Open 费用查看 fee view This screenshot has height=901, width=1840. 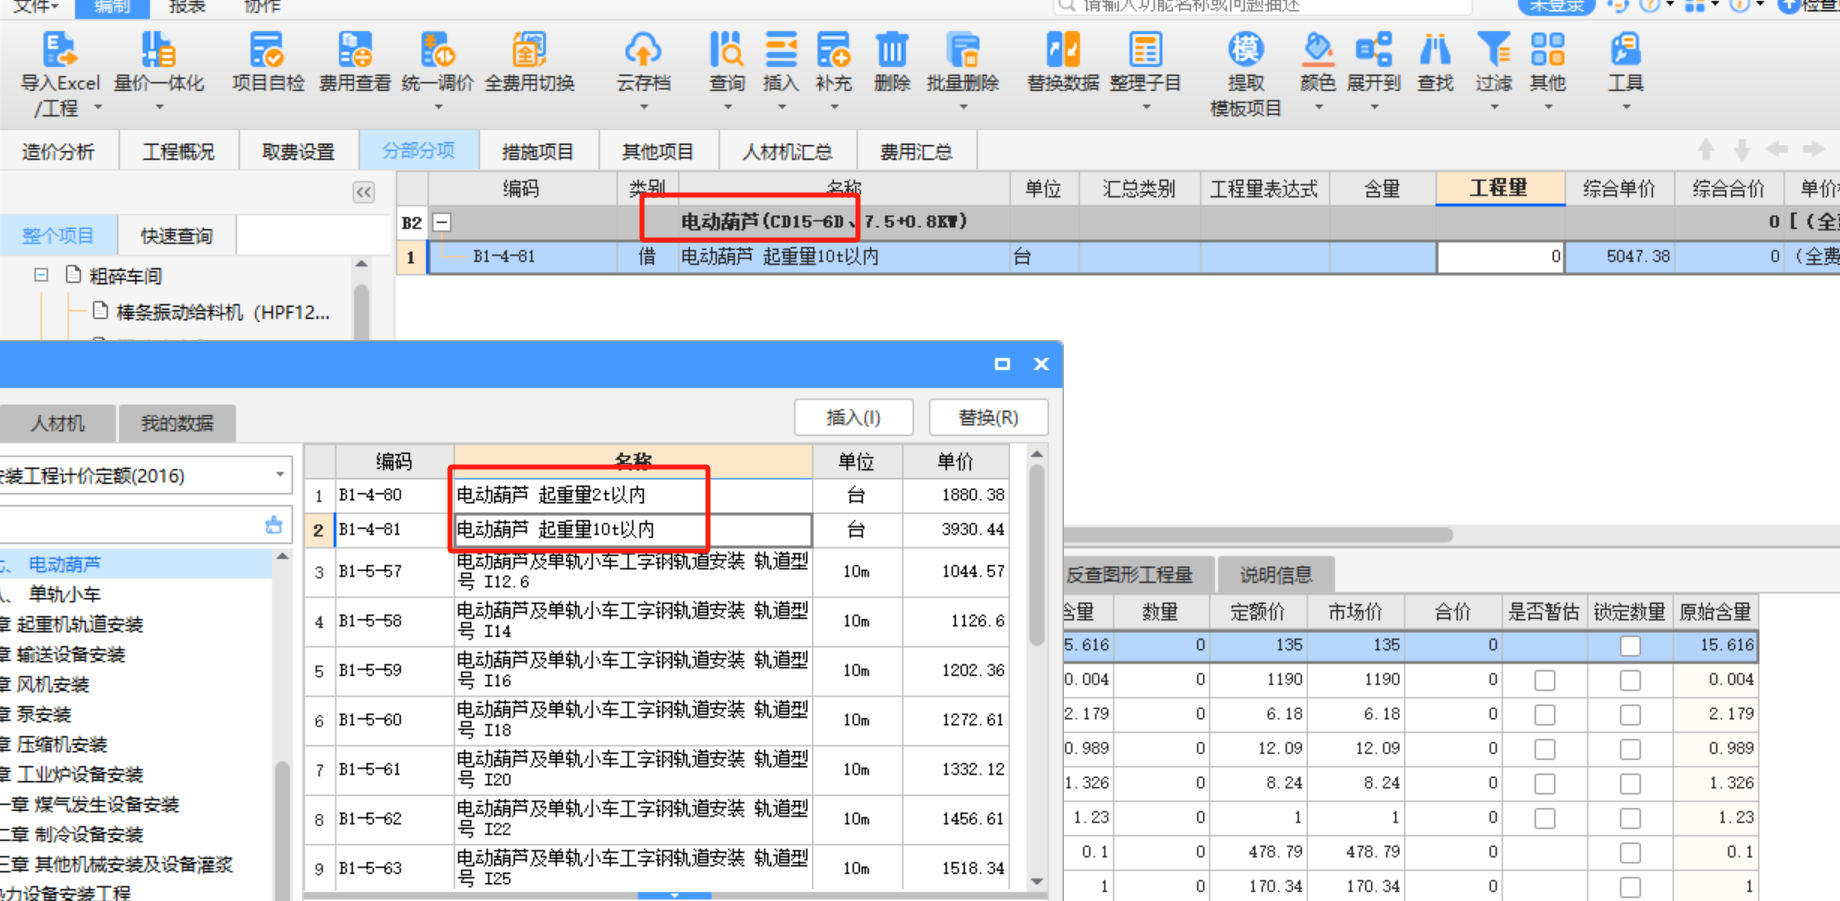coord(355,49)
